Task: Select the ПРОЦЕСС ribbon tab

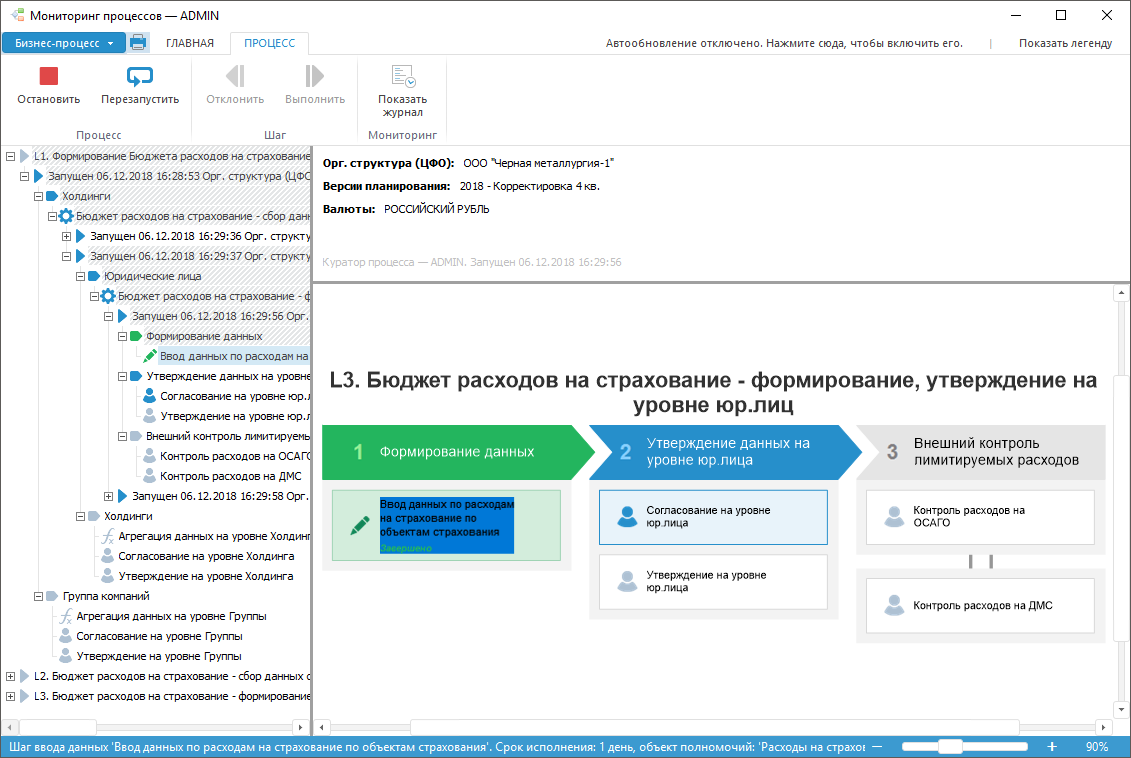Action: [x=269, y=43]
